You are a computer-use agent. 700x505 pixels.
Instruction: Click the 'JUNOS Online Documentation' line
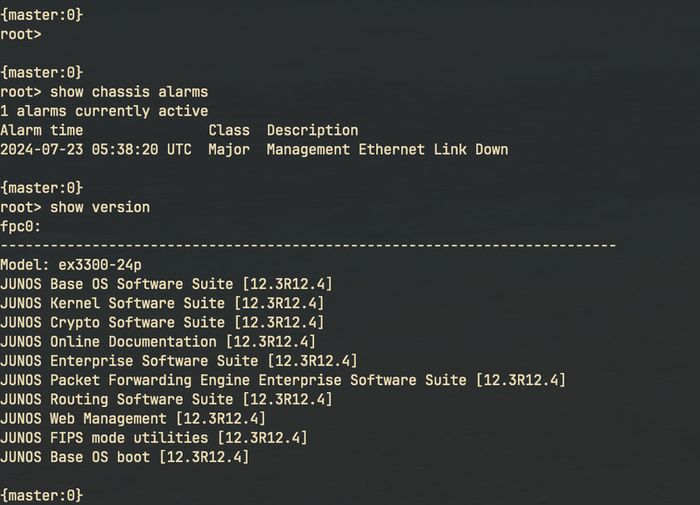point(158,342)
